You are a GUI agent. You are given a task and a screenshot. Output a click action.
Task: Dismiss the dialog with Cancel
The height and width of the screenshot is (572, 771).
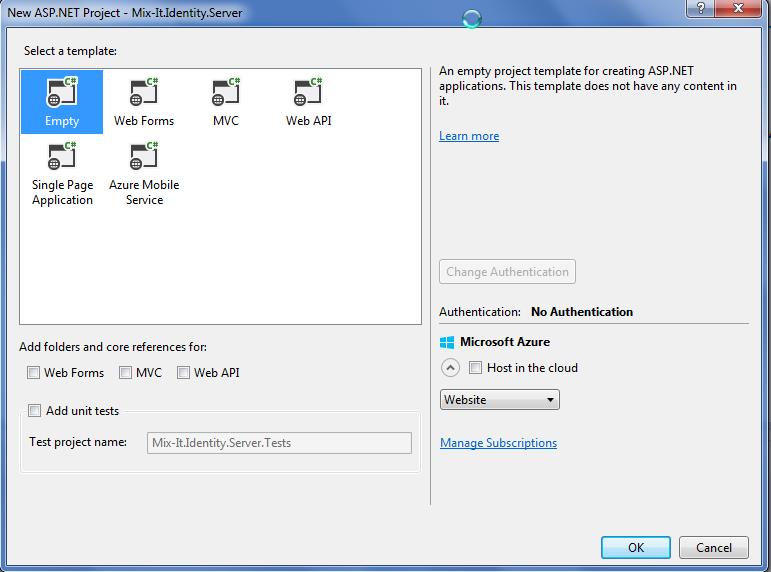pos(713,547)
